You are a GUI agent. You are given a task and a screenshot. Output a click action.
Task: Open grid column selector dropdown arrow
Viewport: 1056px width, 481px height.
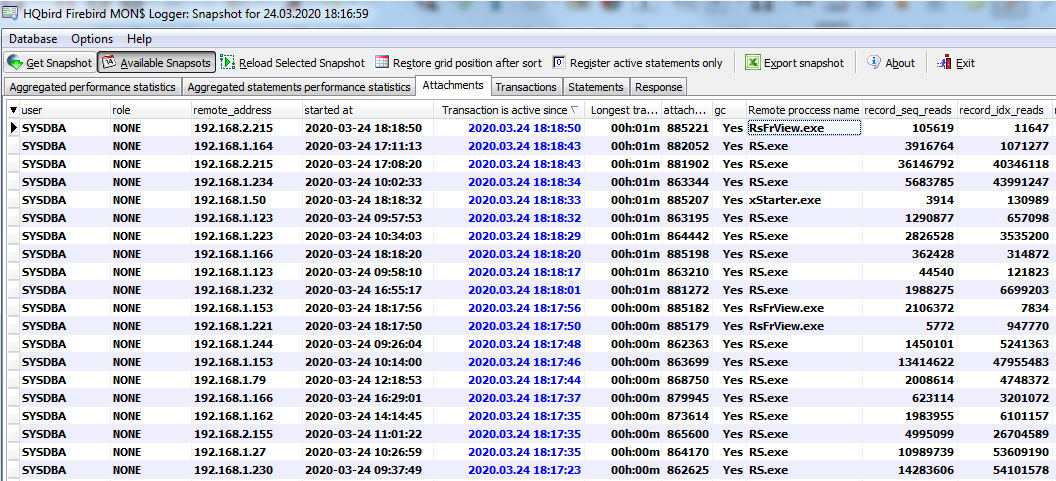coord(13,110)
